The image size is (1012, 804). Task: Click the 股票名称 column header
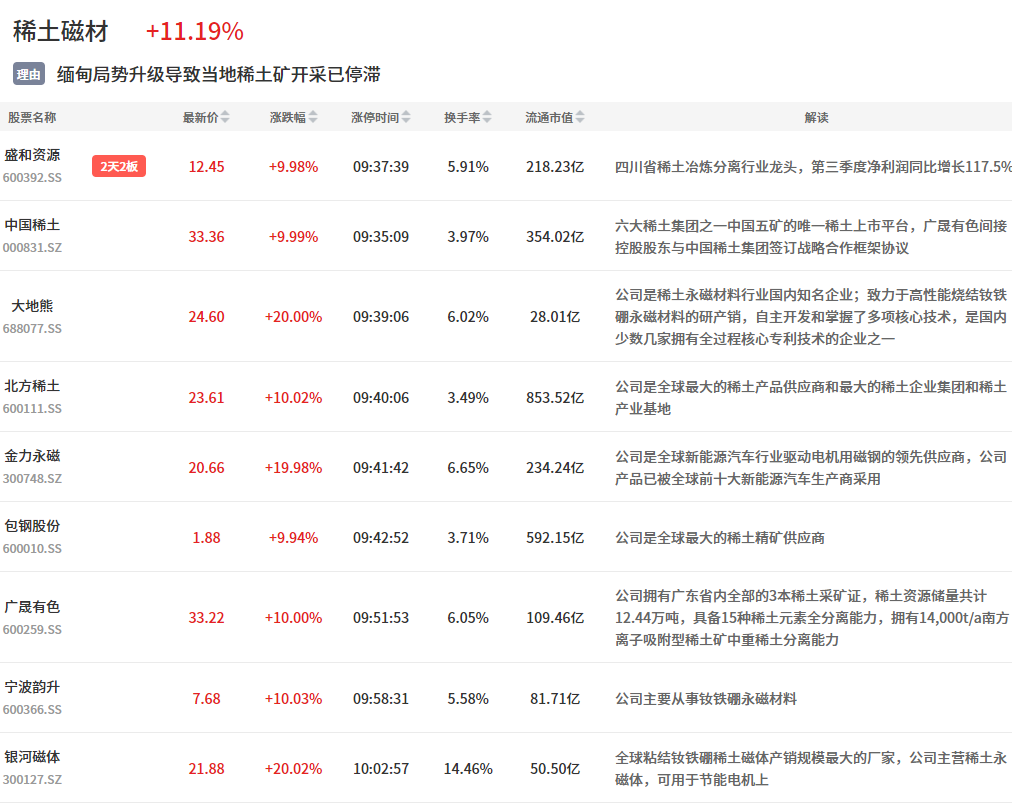pyautogui.click(x=32, y=117)
